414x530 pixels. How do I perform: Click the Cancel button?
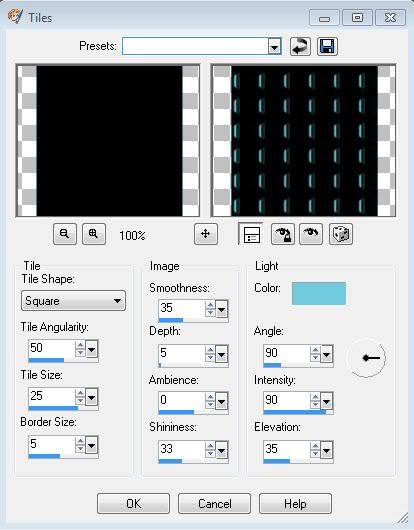pos(214,504)
